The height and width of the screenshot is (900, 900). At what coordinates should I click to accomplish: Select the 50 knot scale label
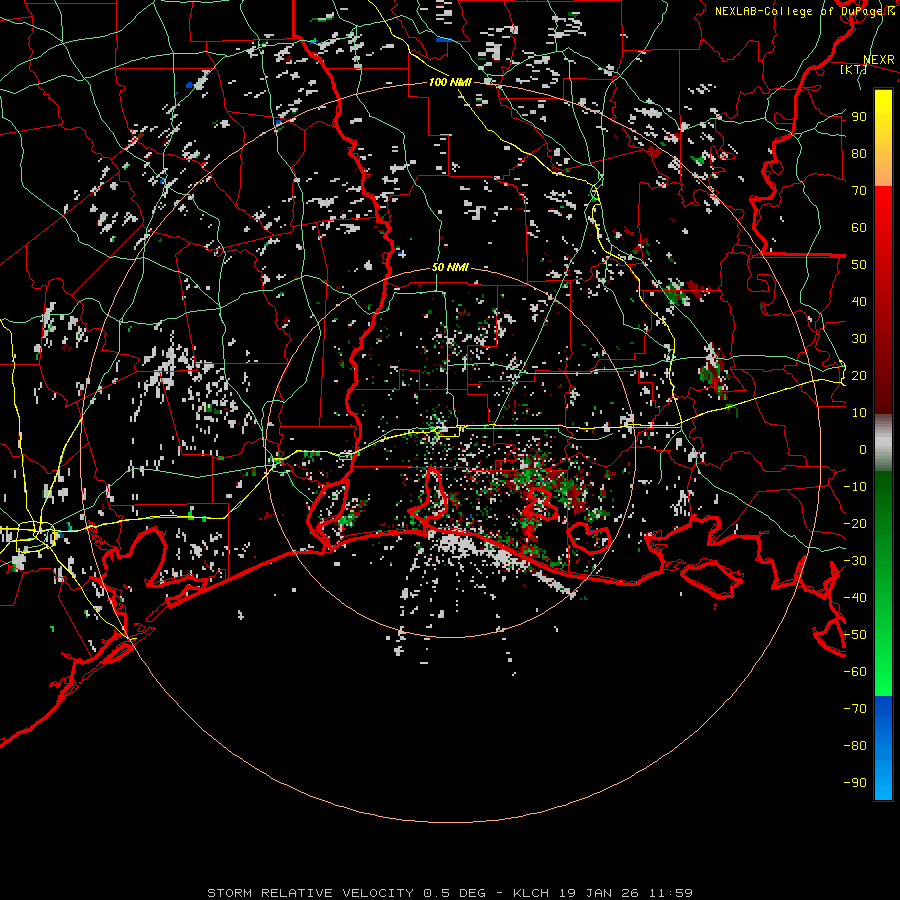click(859, 265)
